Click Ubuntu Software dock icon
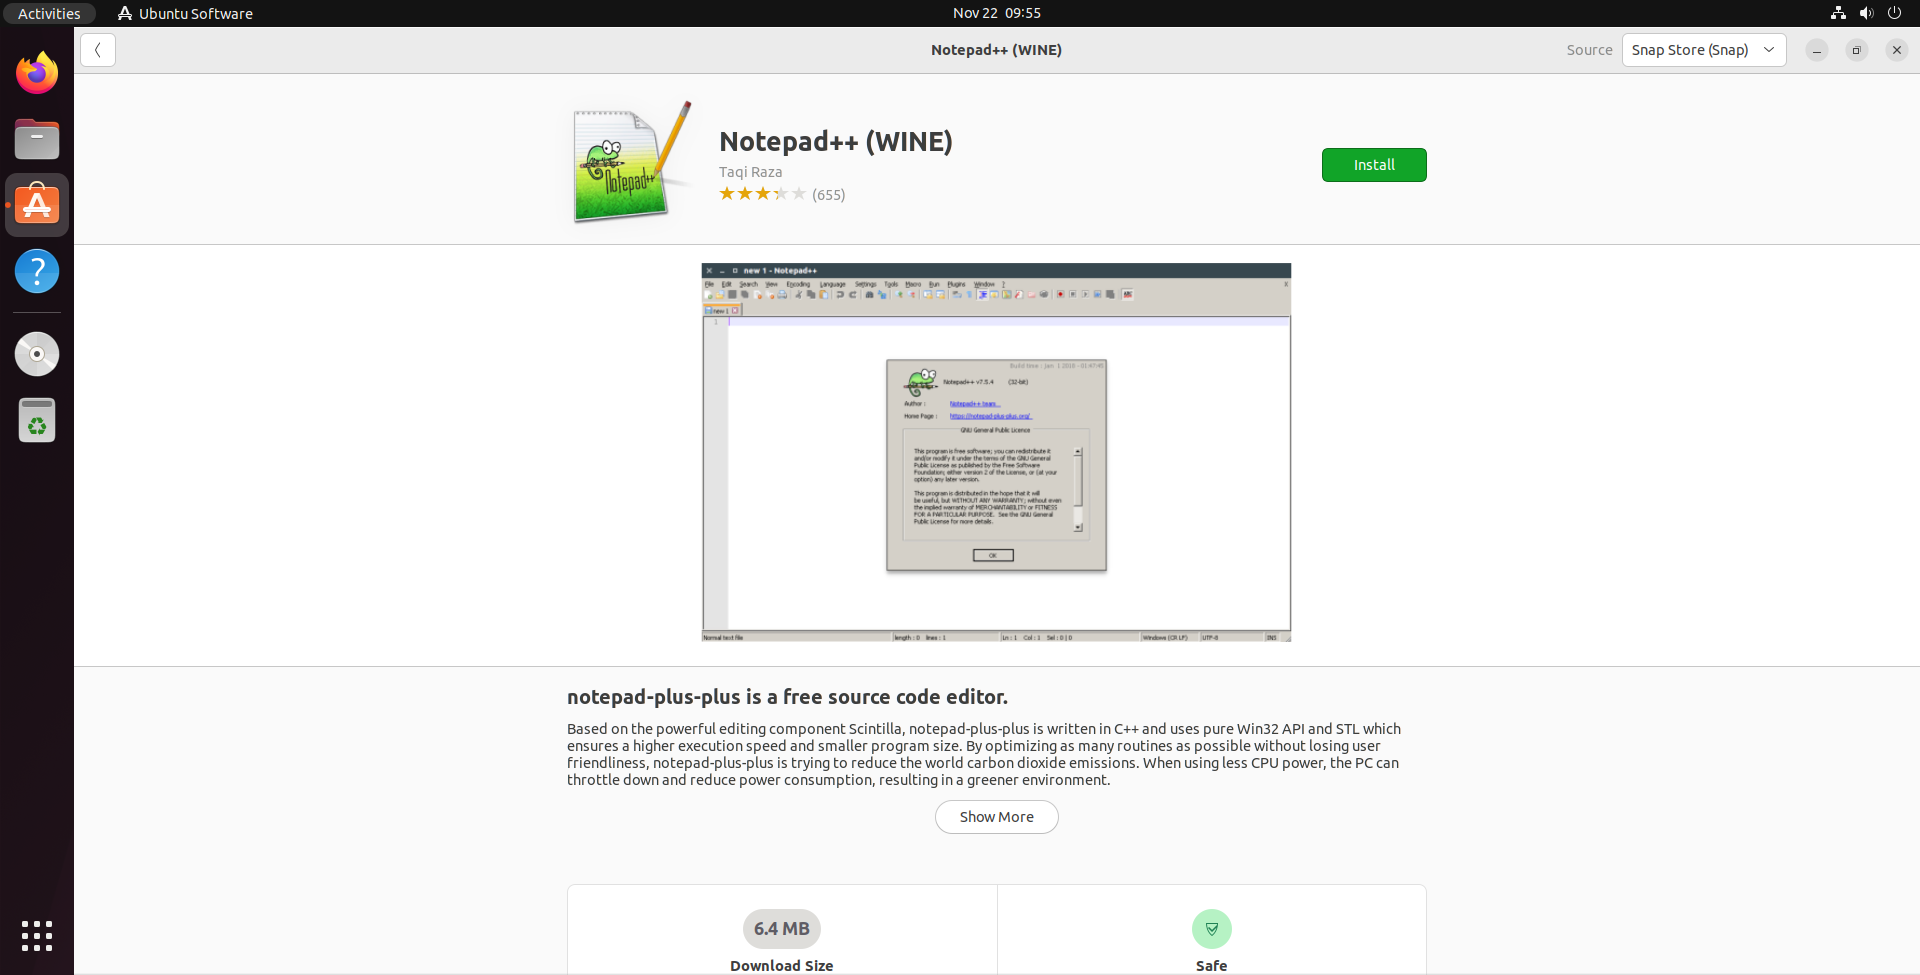Screen dimensions: 1920x975 pyautogui.click(x=37, y=205)
